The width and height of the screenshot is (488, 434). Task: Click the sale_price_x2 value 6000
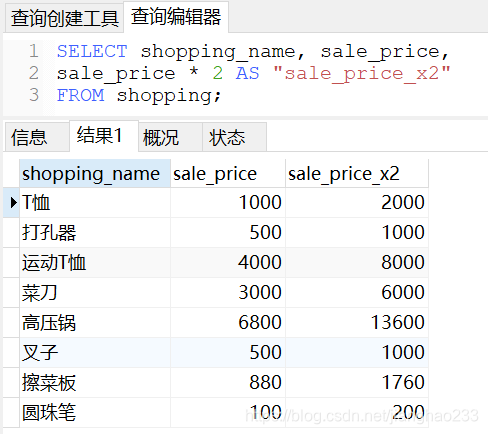(357, 292)
